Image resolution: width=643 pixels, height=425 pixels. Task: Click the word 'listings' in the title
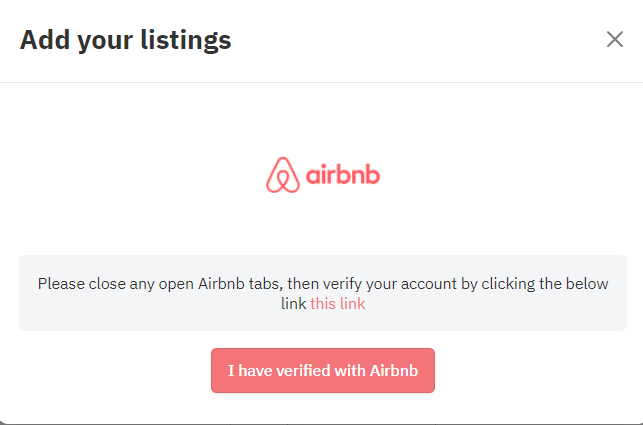pos(186,41)
